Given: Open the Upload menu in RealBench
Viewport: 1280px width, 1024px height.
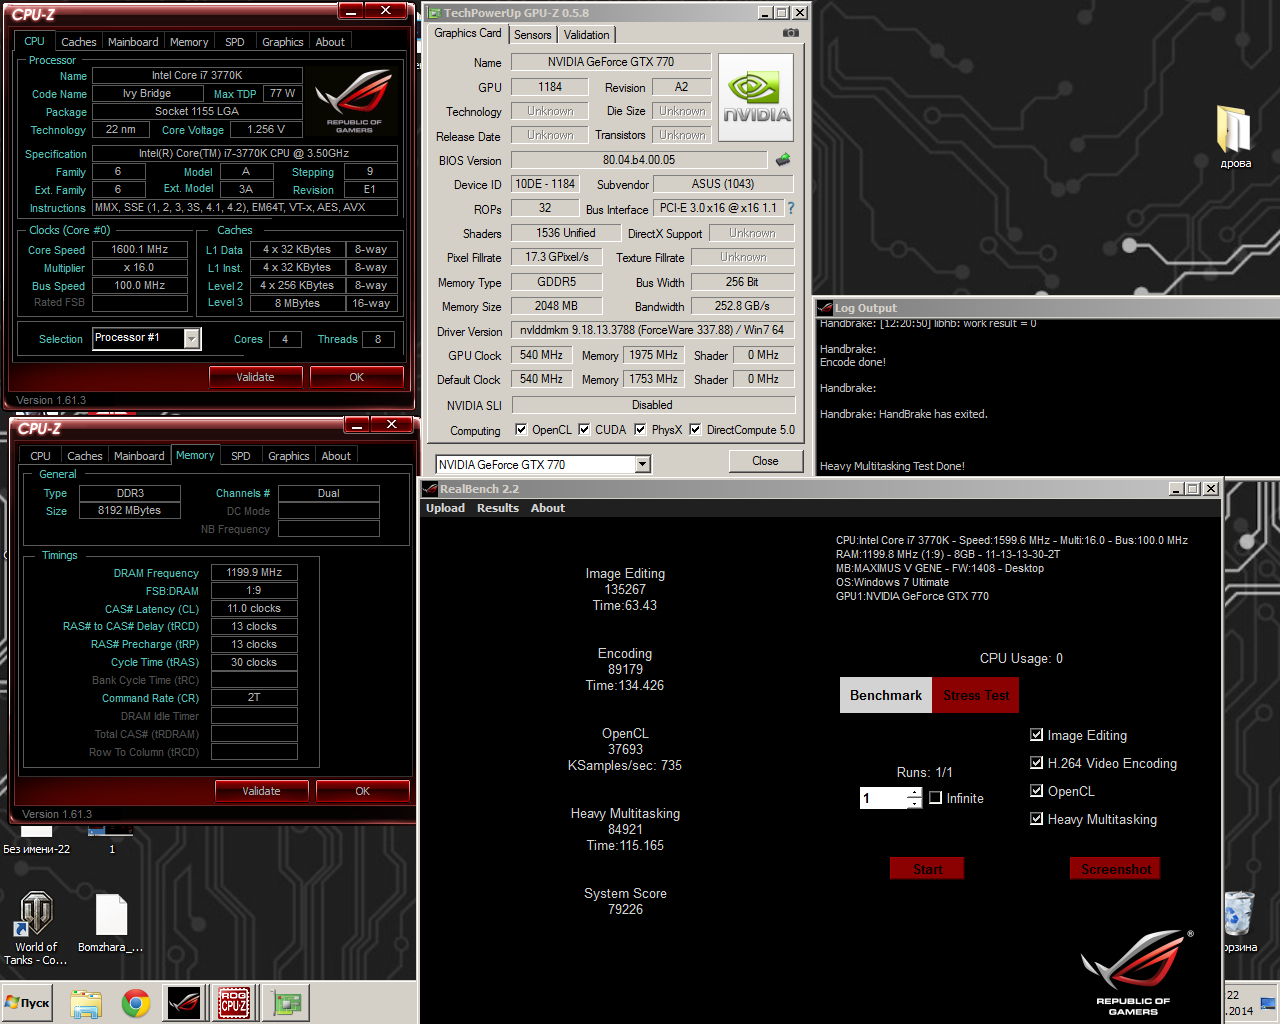Looking at the screenshot, I should pos(445,508).
